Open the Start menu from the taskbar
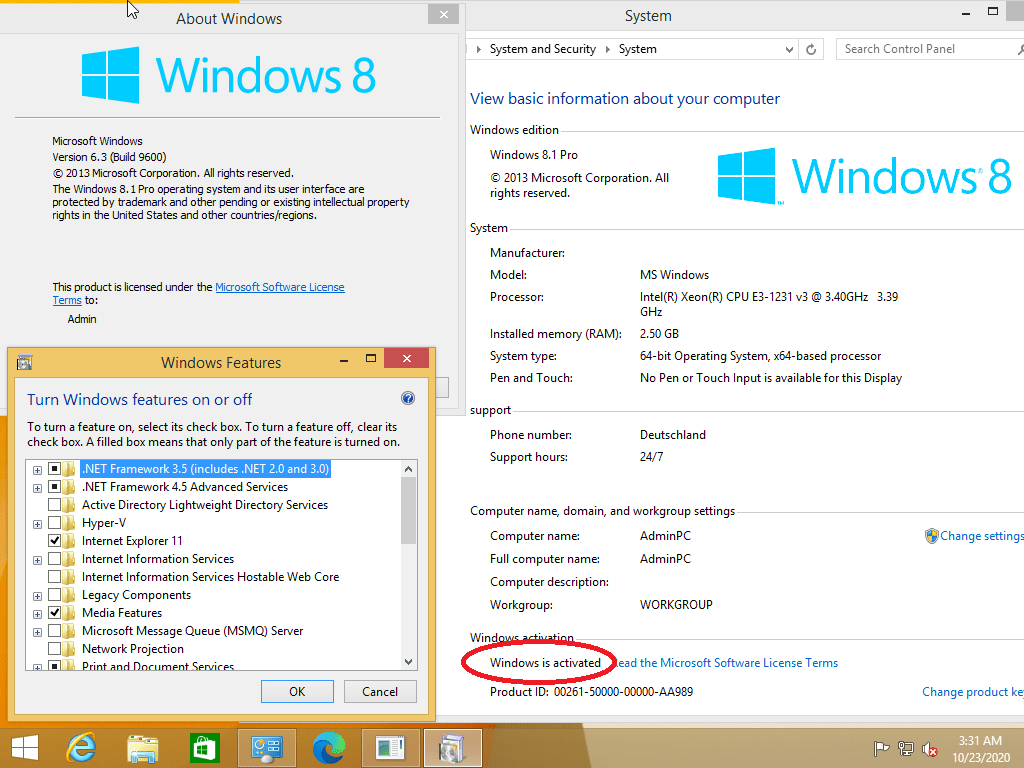The width and height of the screenshot is (1024, 768). 25,748
